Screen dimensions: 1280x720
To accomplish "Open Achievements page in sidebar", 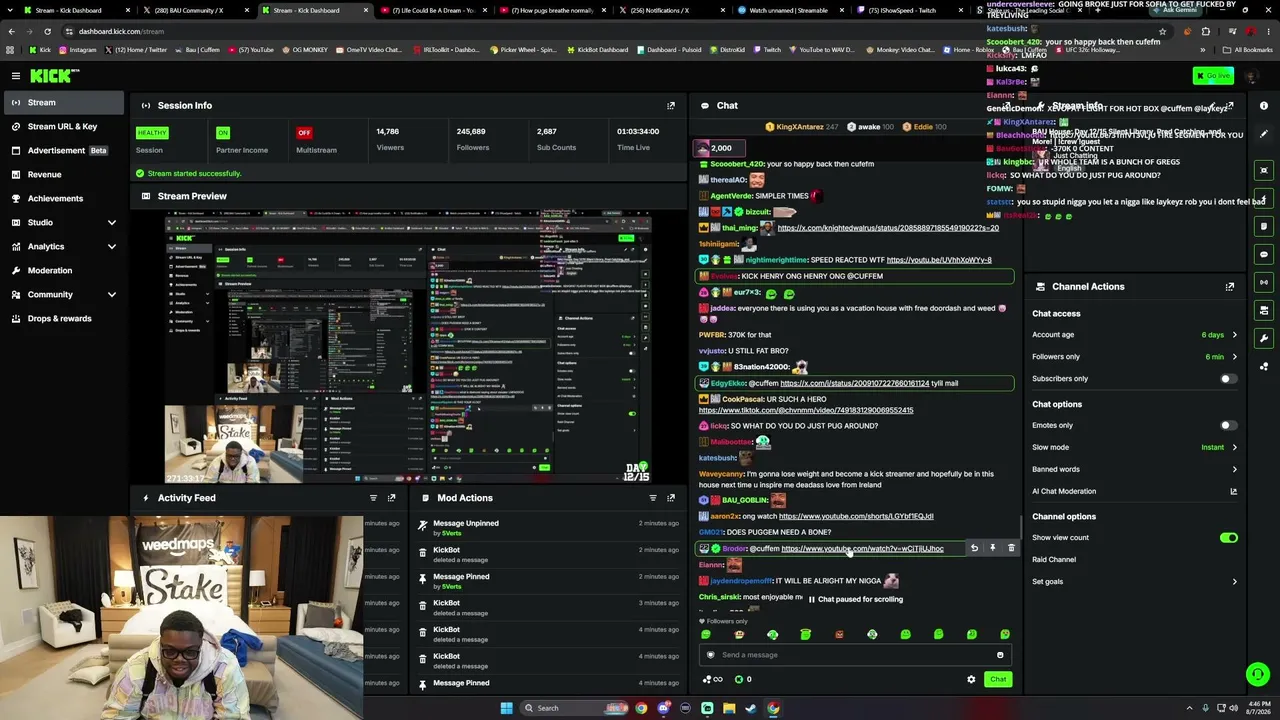I will coord(63,198).
